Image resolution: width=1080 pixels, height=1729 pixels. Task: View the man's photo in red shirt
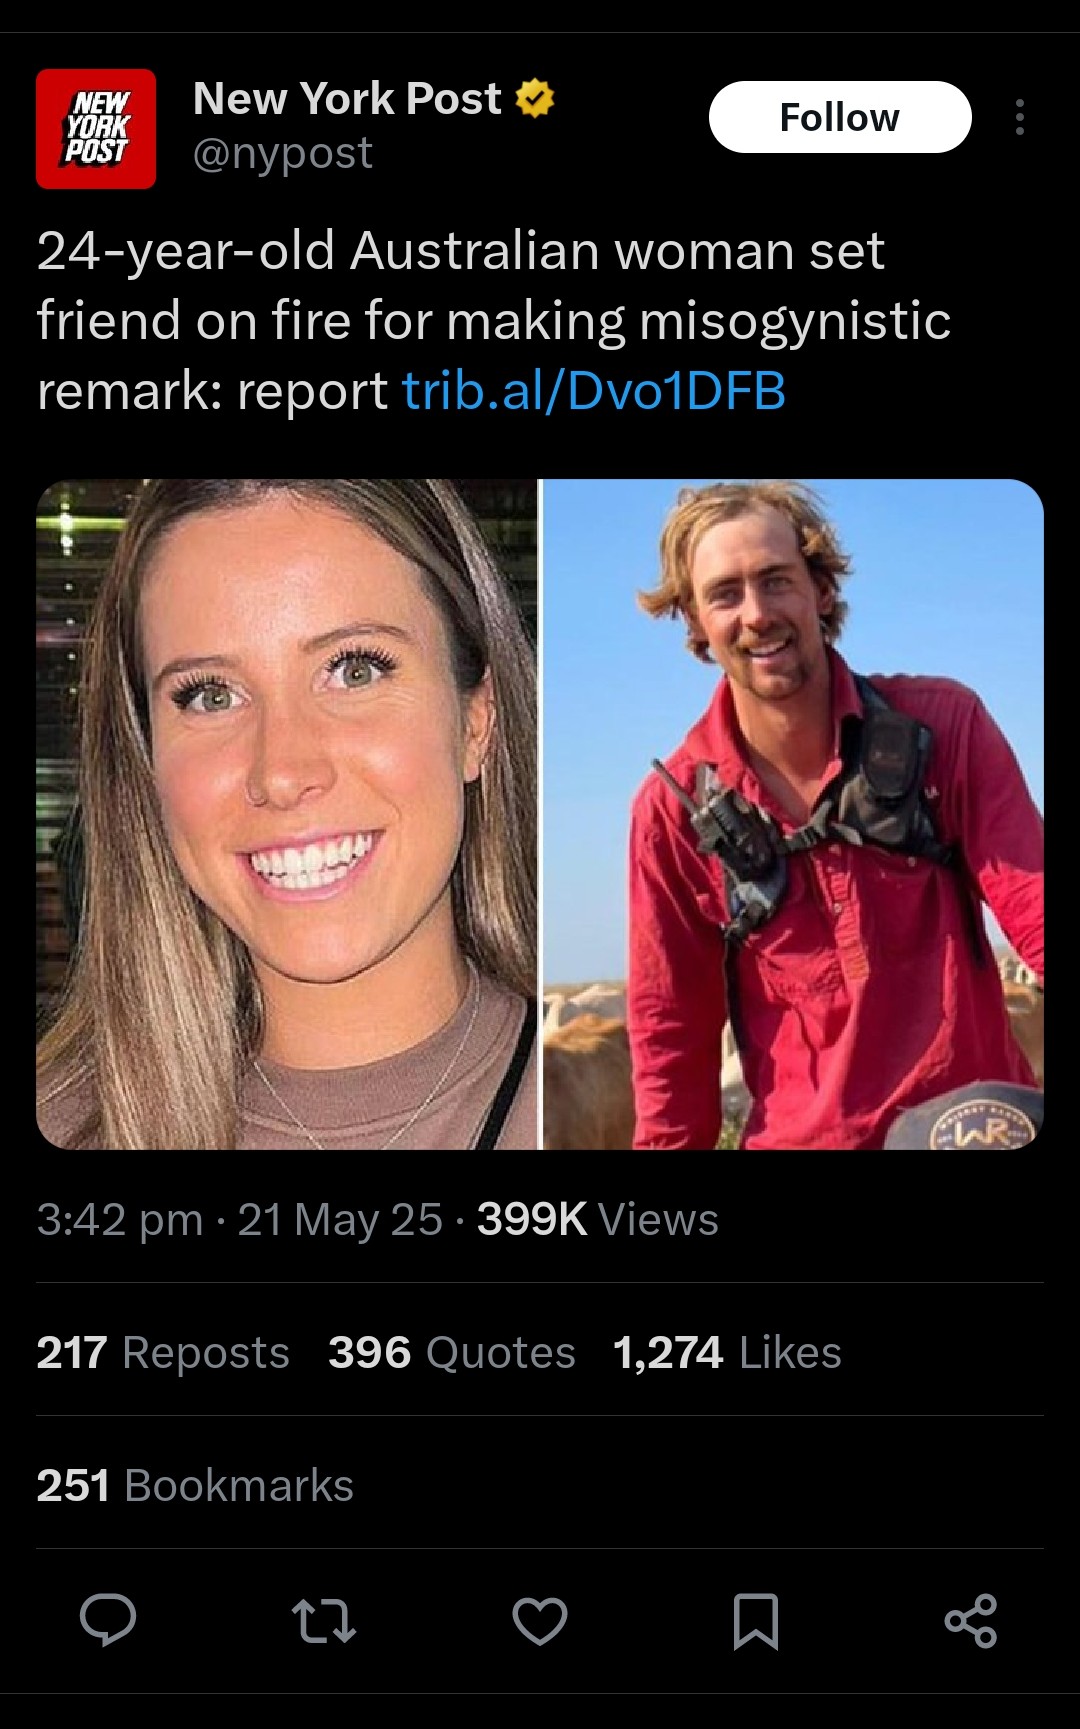pos(793,814)
